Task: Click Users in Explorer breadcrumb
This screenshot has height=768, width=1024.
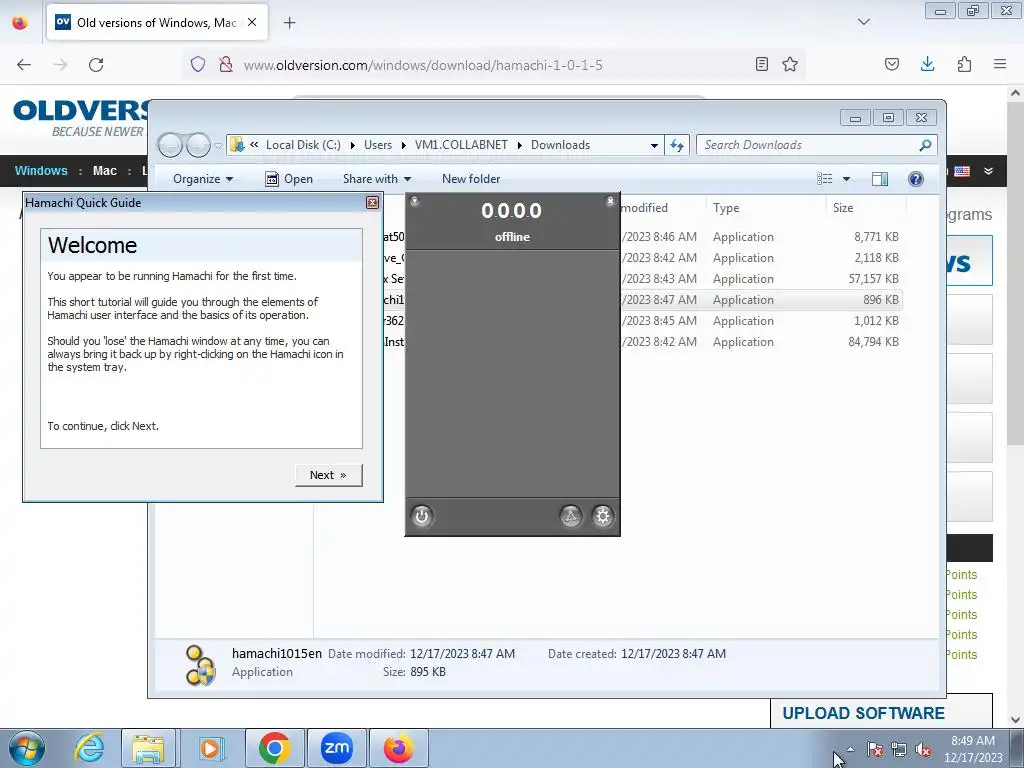Action: pyautogui.click(x=378, y=145)
